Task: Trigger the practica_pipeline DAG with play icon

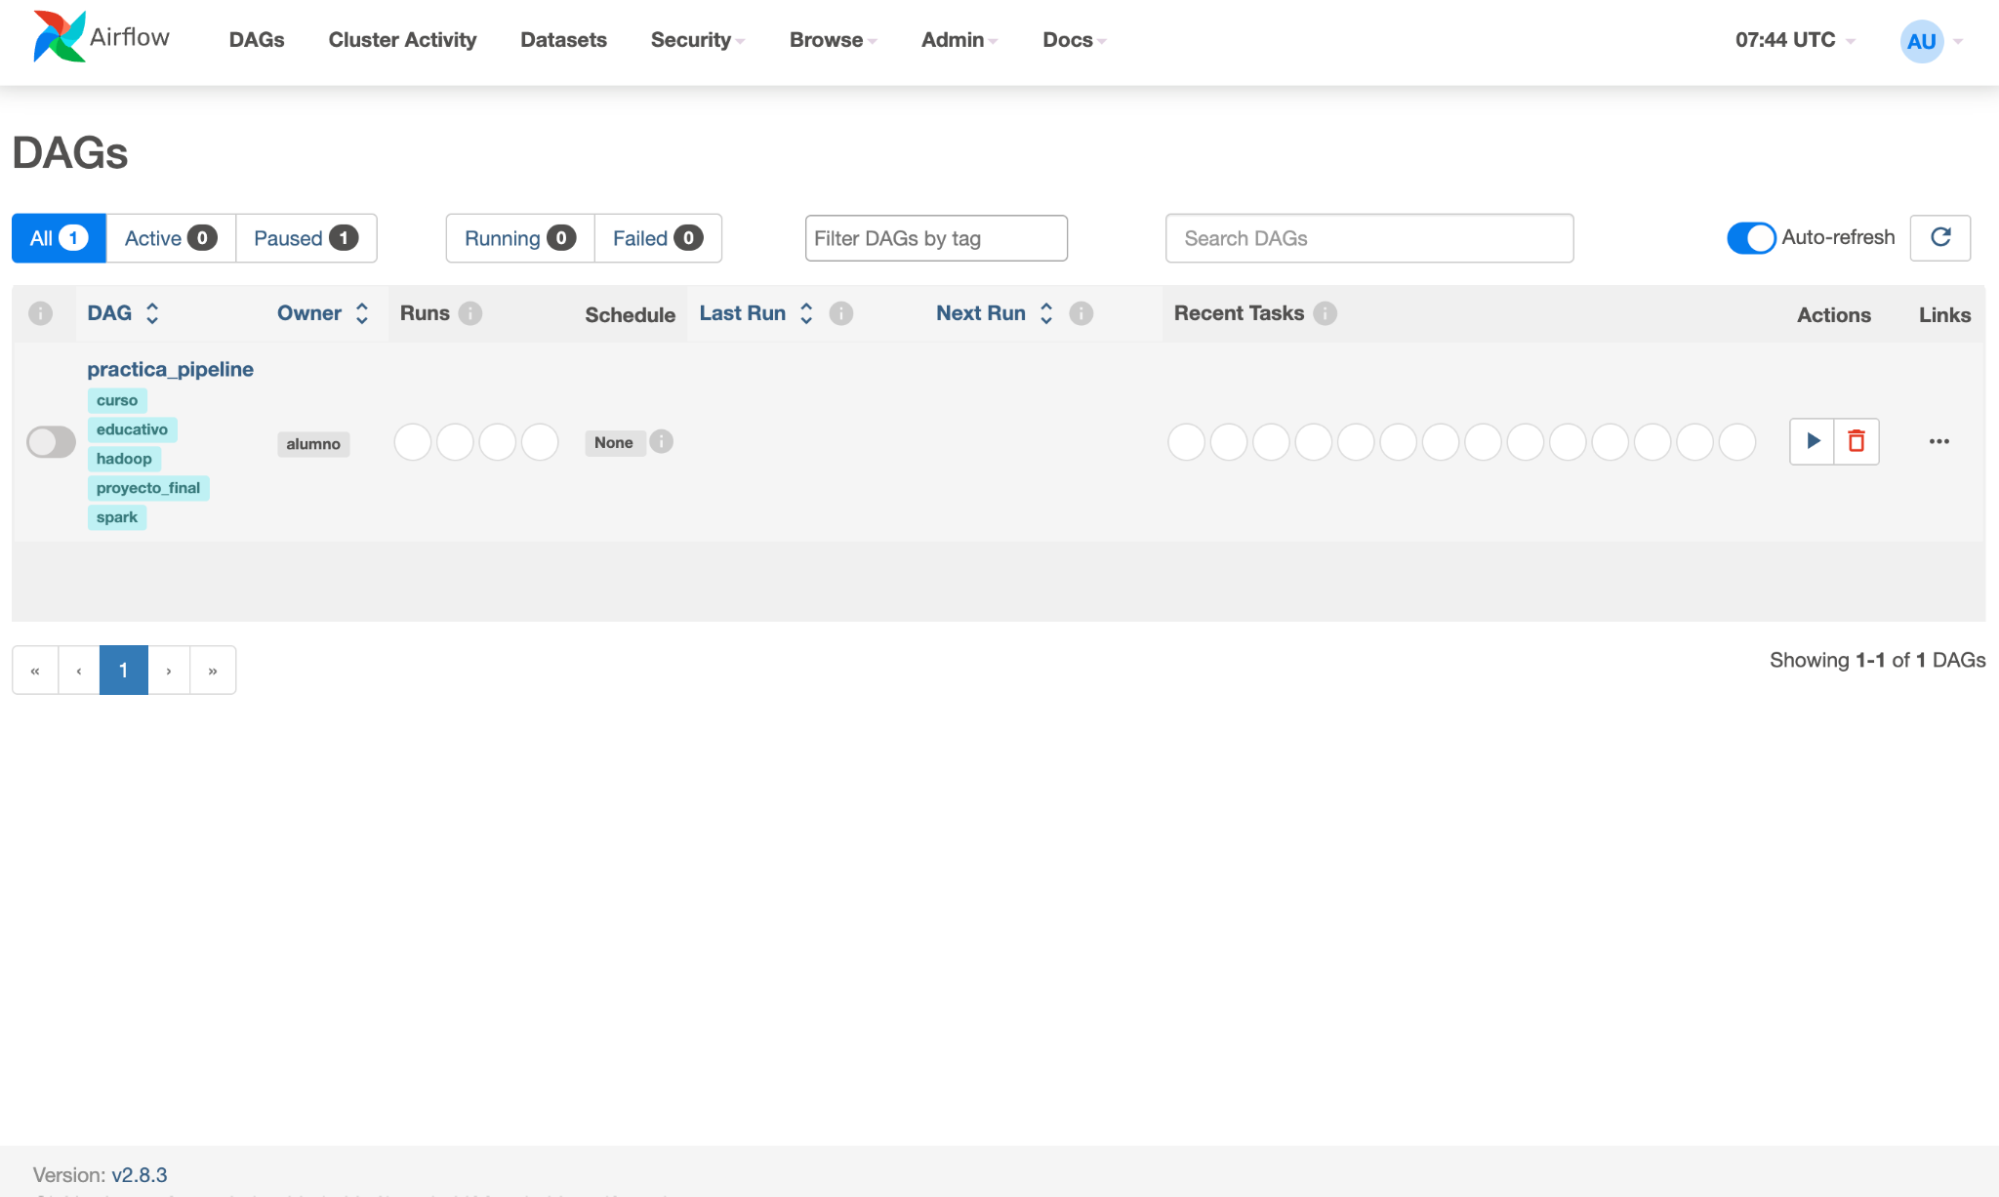Action: point(1812,441)
